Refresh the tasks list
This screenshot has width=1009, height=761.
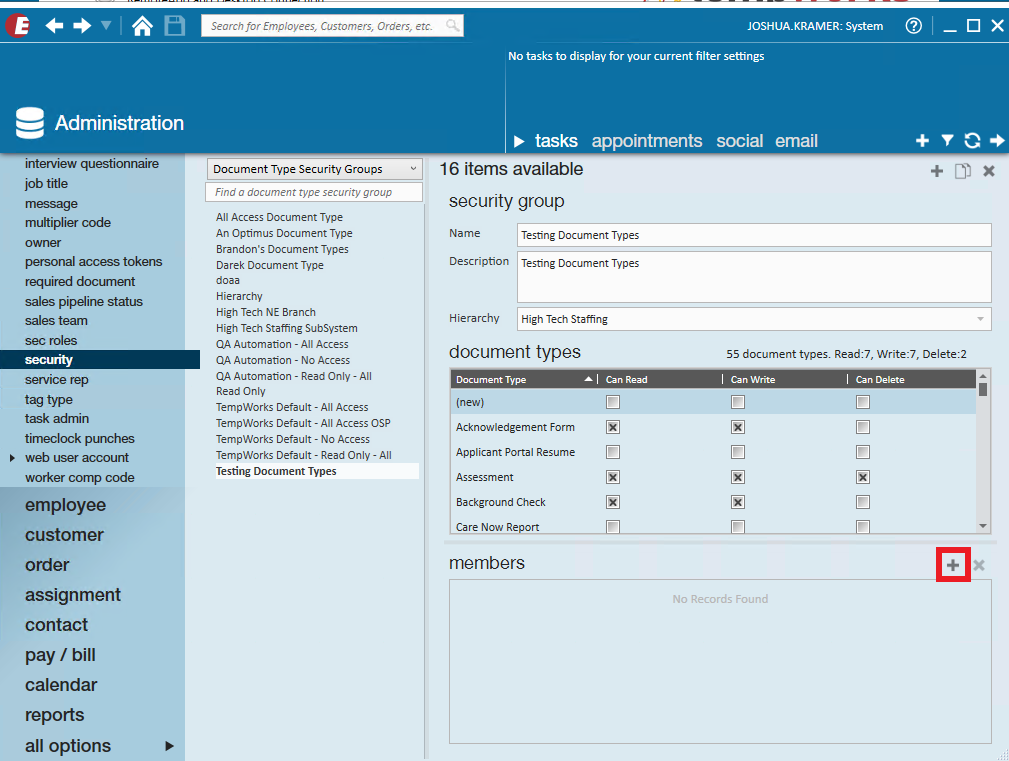972,140
